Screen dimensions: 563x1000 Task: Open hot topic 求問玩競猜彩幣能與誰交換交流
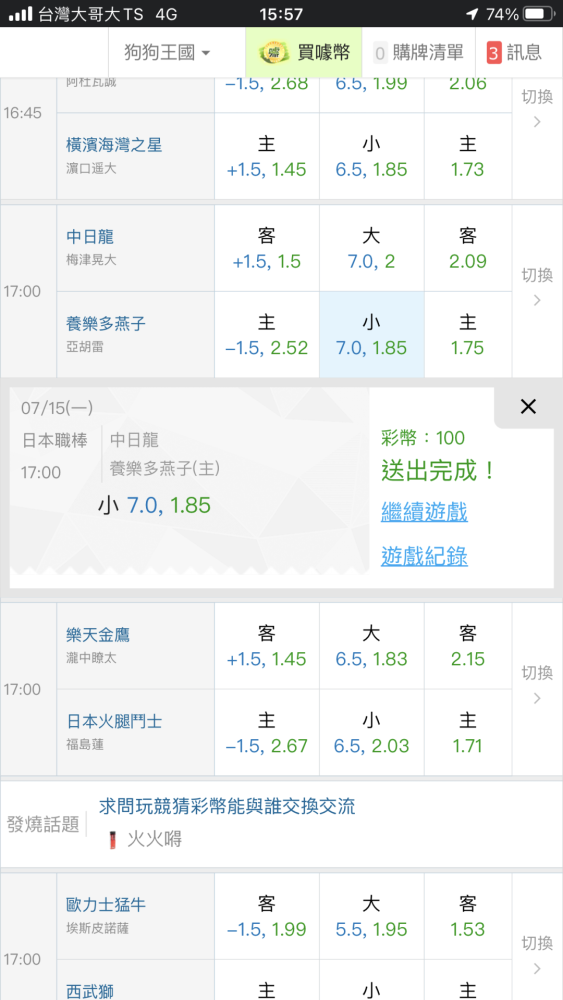(227, 806)
